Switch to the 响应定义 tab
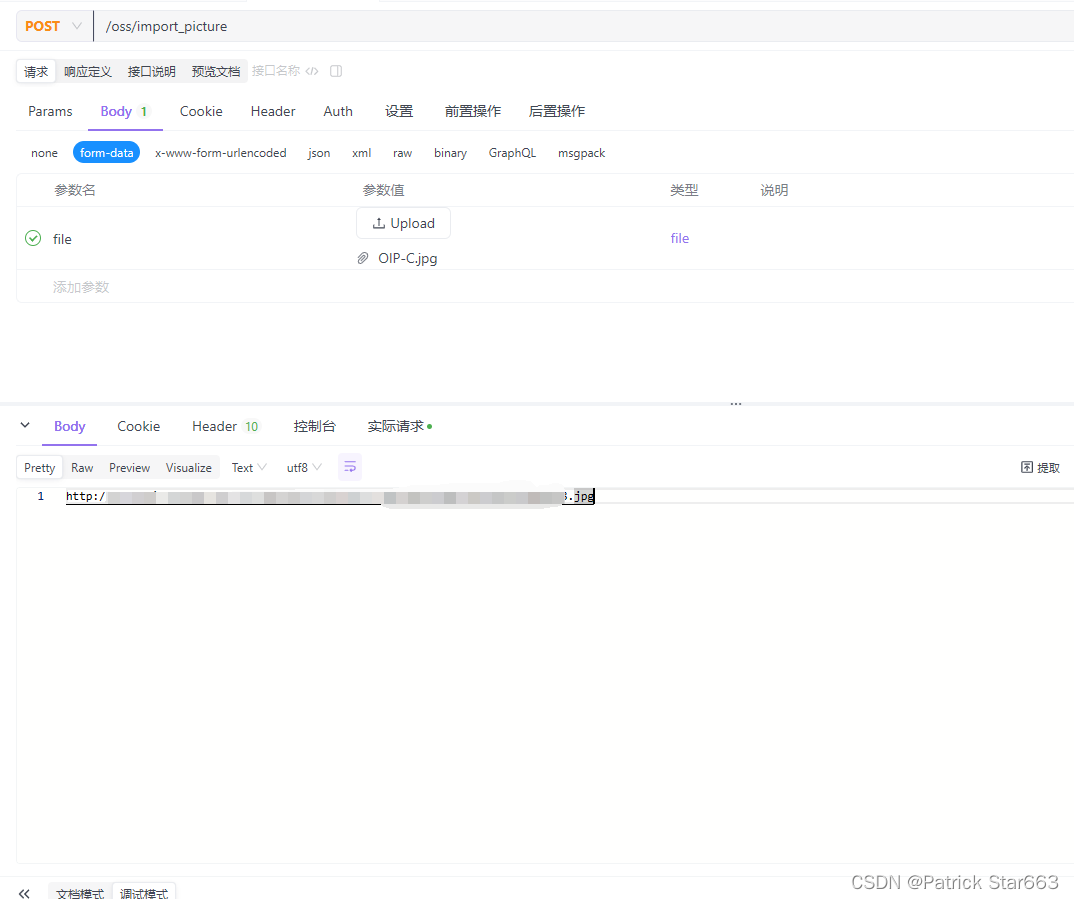The width and height of the screenshot is (1074, 899). coord(88,71)
